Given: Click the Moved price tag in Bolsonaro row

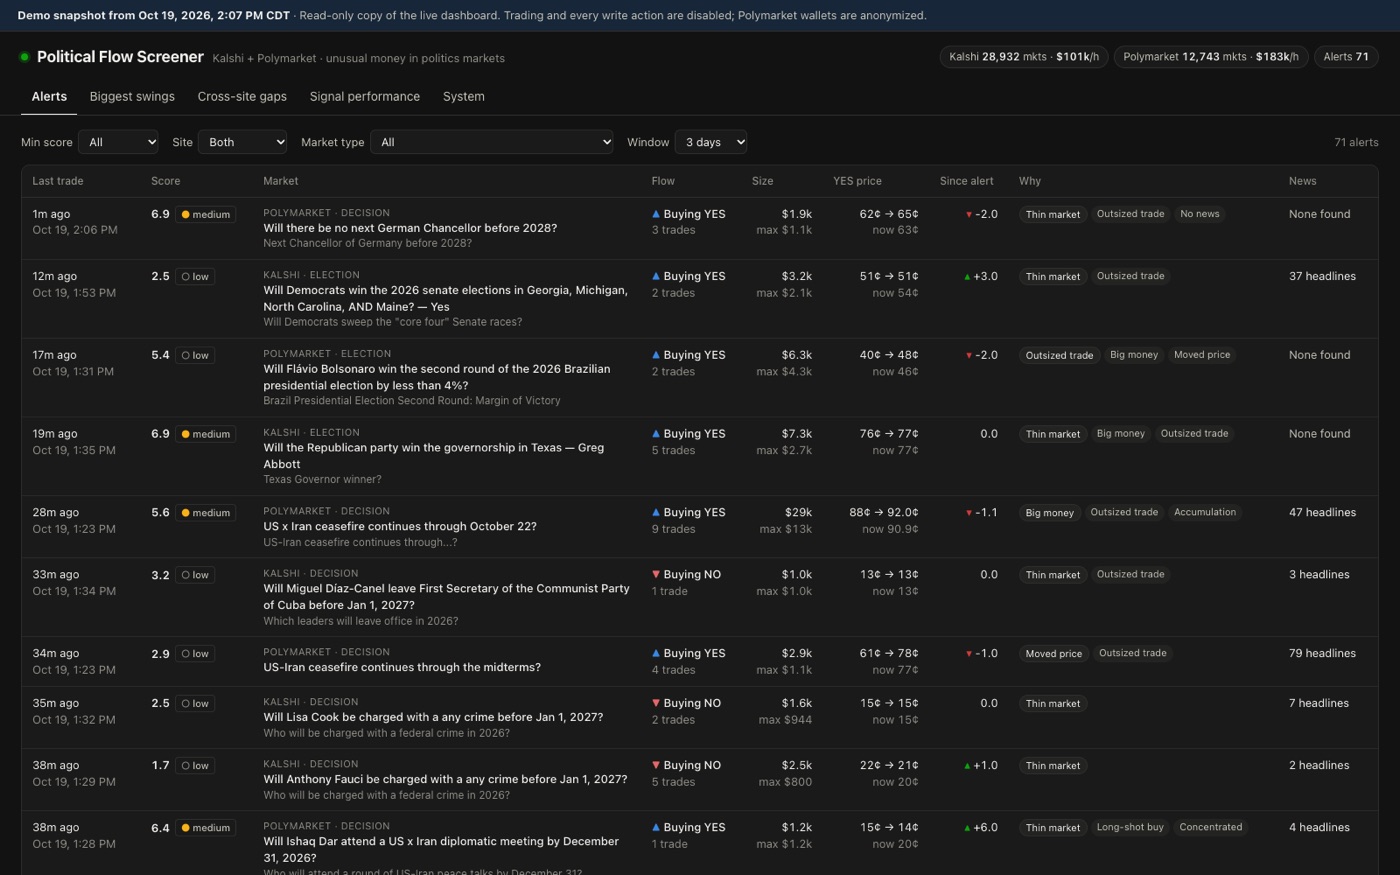Looking at the screenshot, I should [x=1202, y=355].
